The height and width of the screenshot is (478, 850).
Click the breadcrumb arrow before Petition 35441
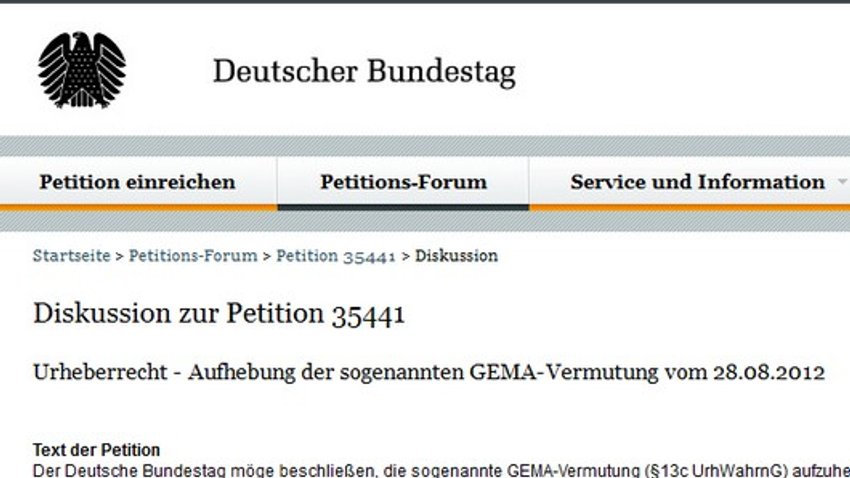point(267,256)
